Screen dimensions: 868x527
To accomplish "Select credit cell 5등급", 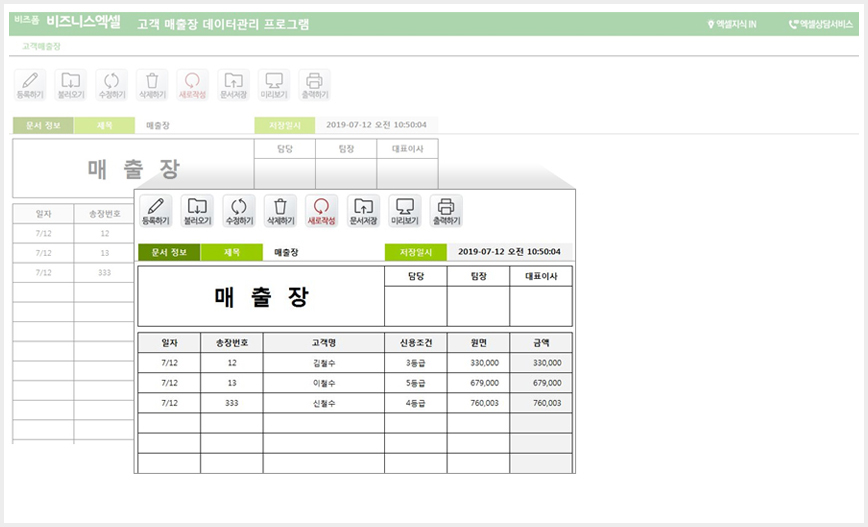I will point(416,383).
